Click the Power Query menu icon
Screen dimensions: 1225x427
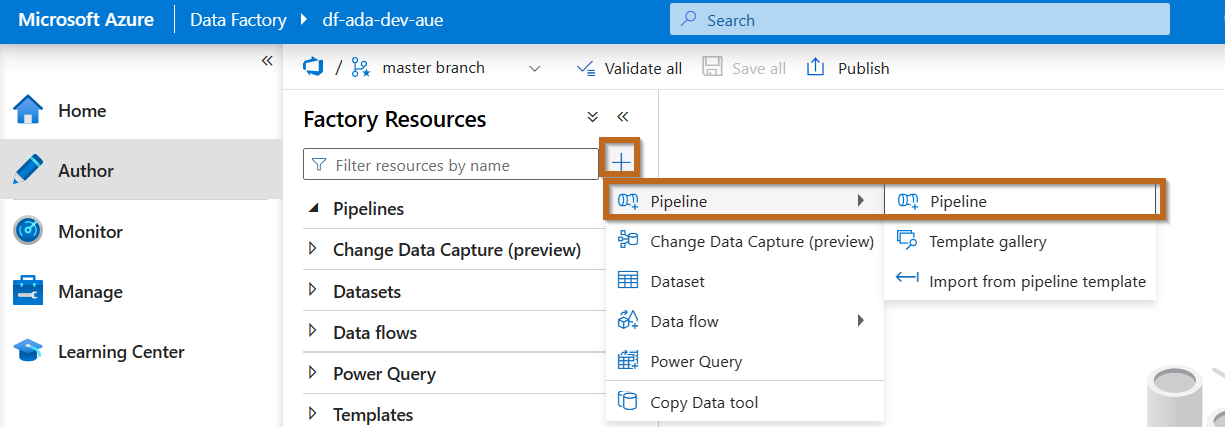(628, 361)
